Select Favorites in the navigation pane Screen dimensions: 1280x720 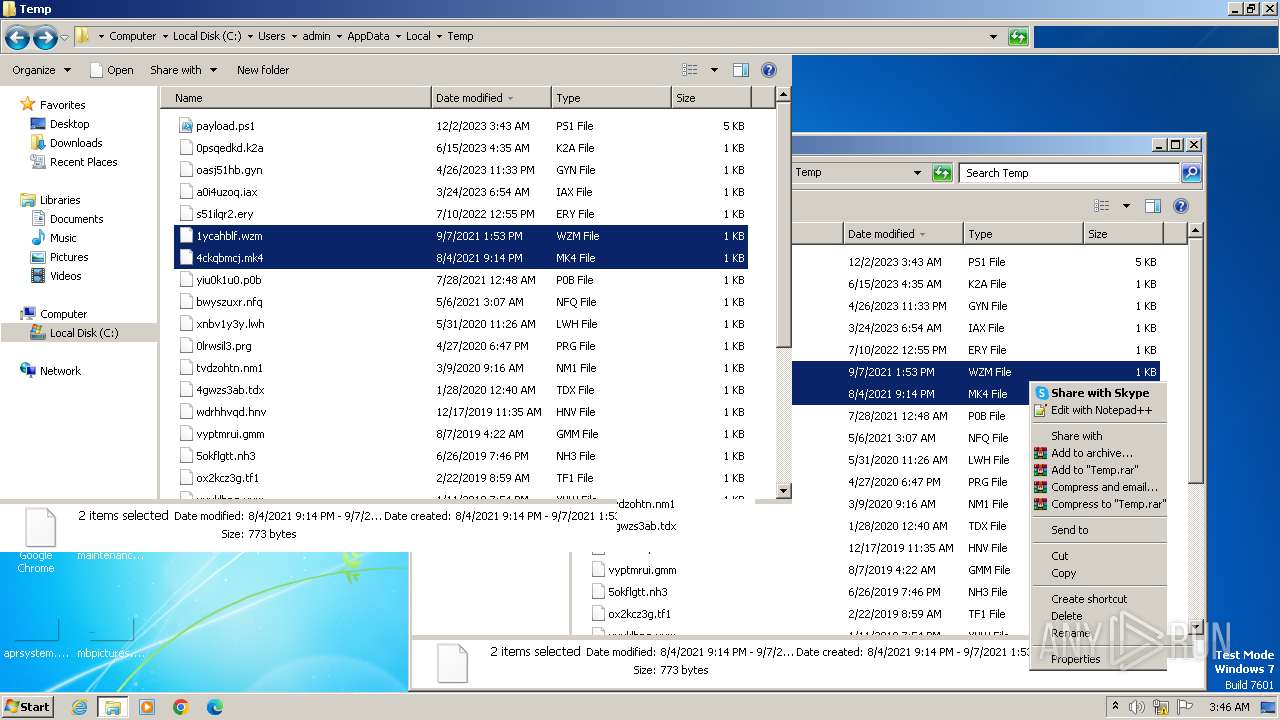pos(62,105)
